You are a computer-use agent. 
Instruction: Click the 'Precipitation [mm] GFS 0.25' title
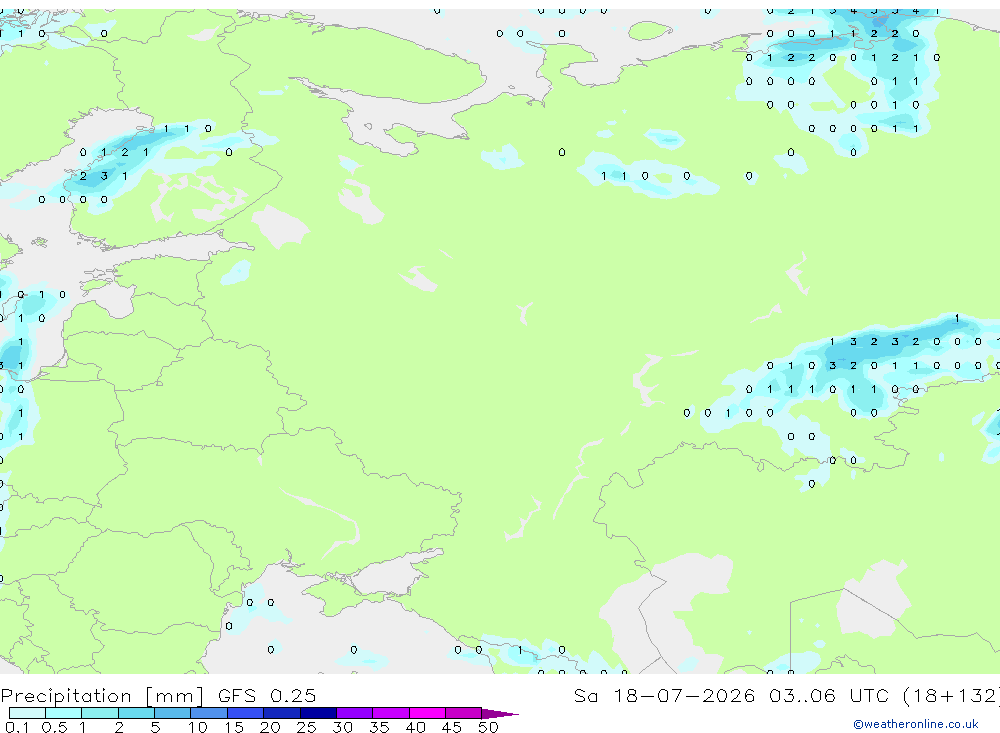click(x=158, y=696)
